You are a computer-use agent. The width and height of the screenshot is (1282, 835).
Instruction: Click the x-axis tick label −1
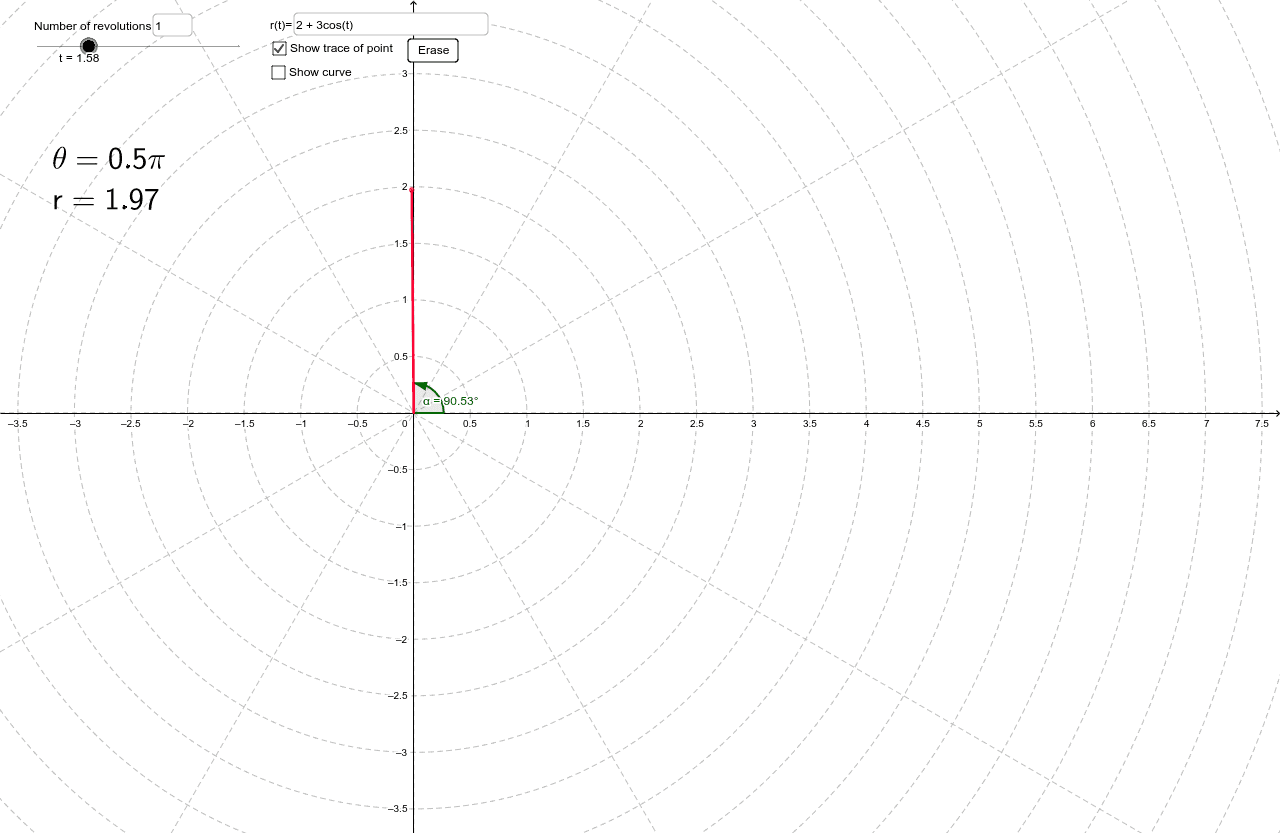click(300, 424)
